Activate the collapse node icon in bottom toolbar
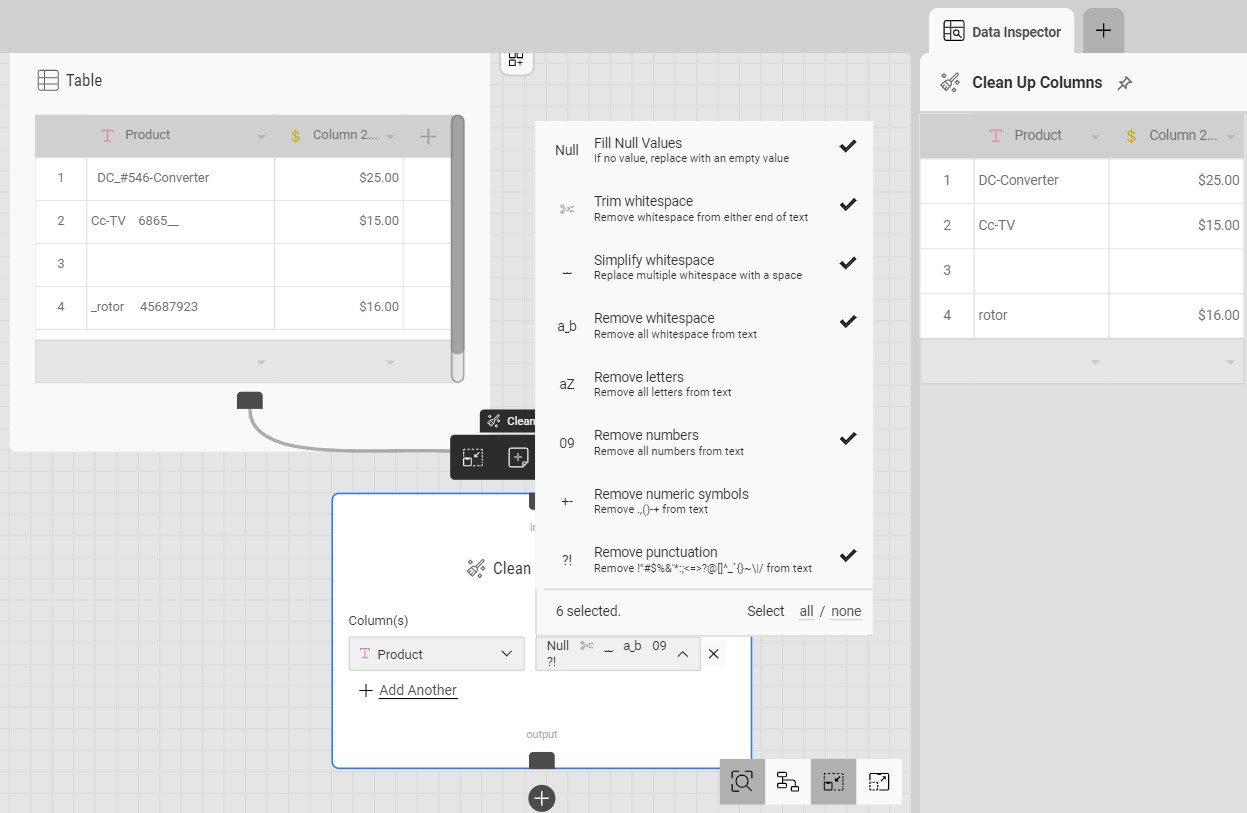Viewport: 1247px width, 813px height. click(x=833, y=782)
